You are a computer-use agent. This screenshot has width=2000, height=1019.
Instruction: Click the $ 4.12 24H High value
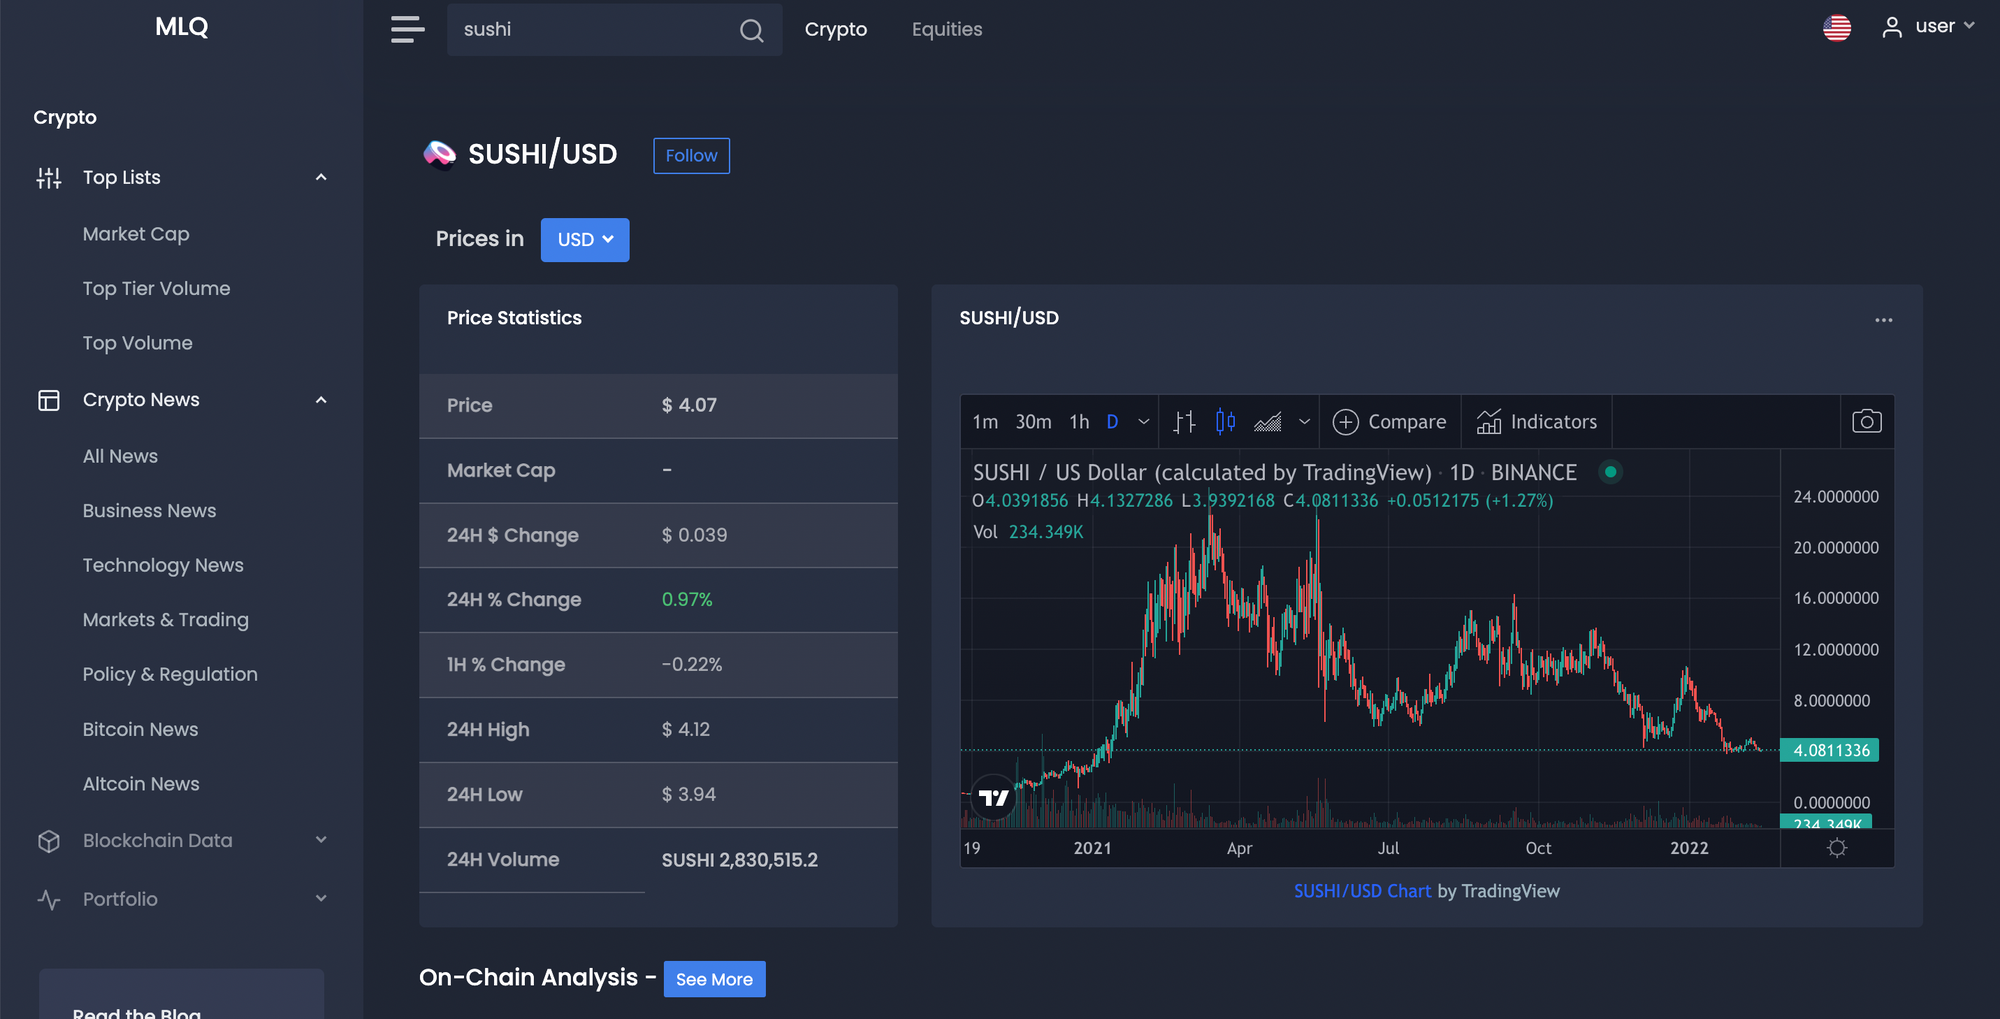(686, 730)
